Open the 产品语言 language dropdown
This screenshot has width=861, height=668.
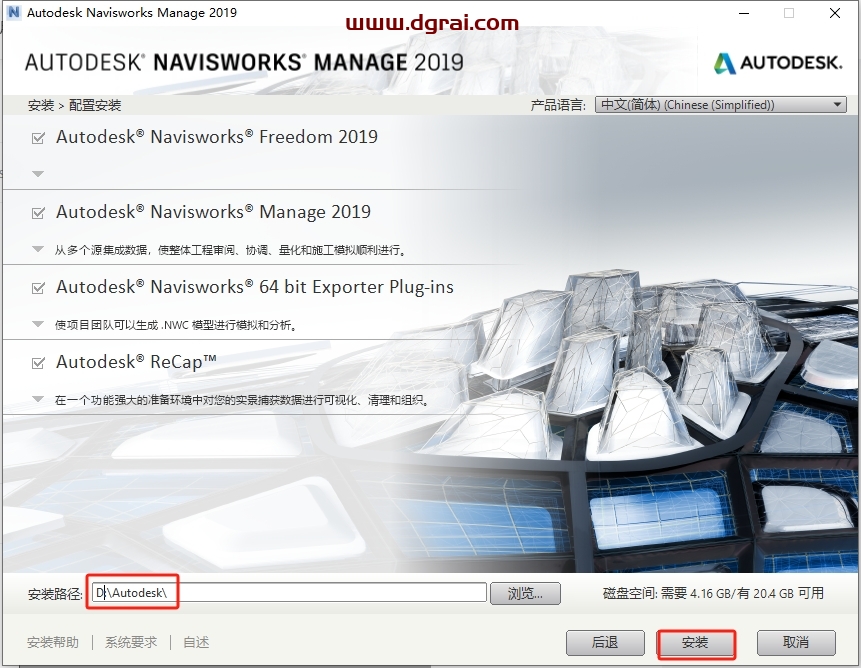720,105
